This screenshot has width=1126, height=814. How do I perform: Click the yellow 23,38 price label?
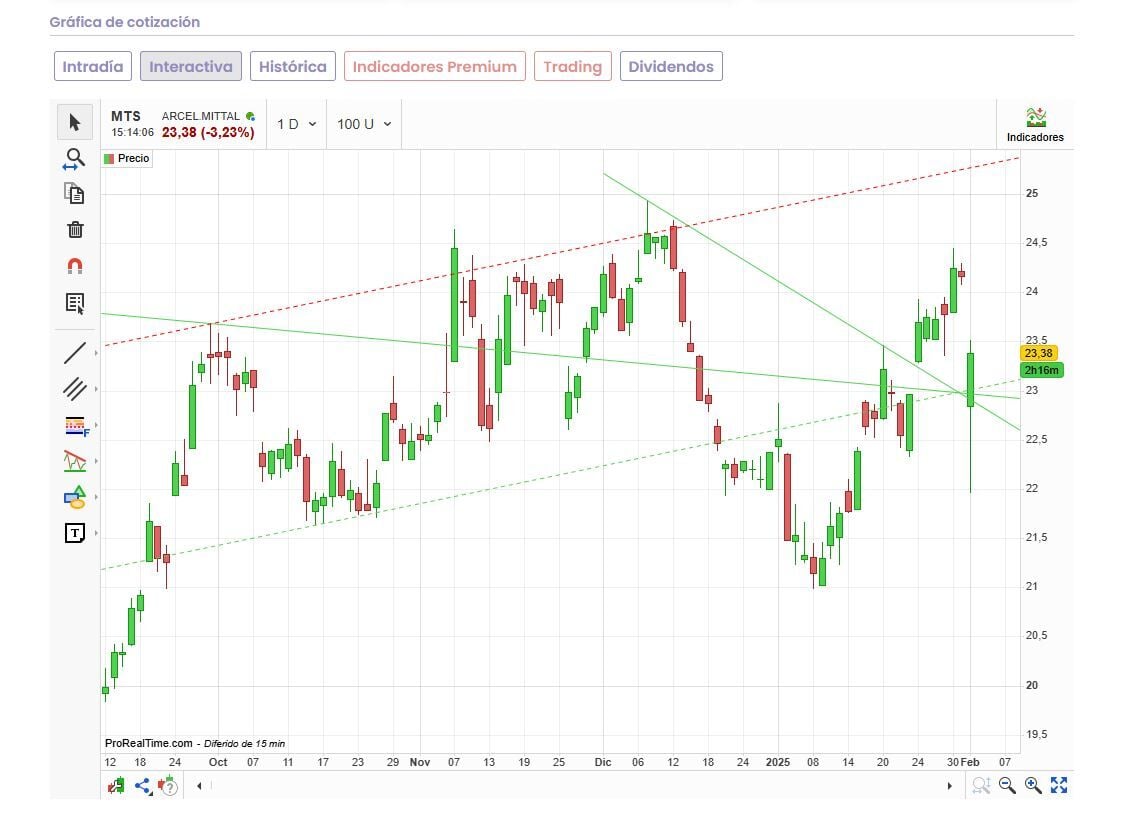pyautogui.click(x=1038, y=353)
